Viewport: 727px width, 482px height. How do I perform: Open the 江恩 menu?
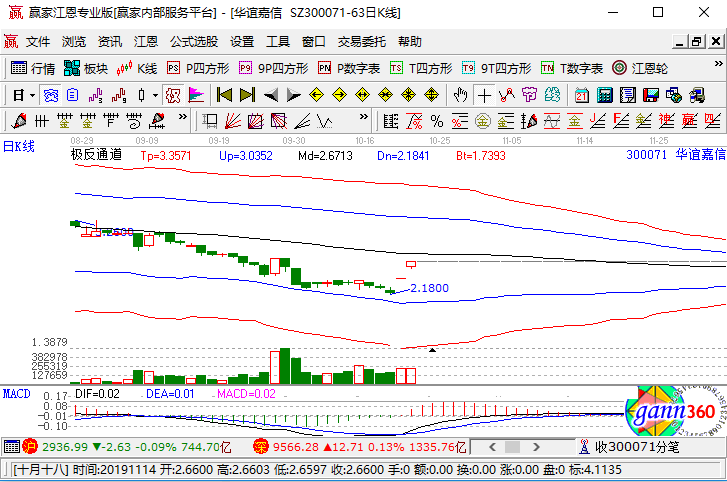pyautogui.click(x=146, y=42)
